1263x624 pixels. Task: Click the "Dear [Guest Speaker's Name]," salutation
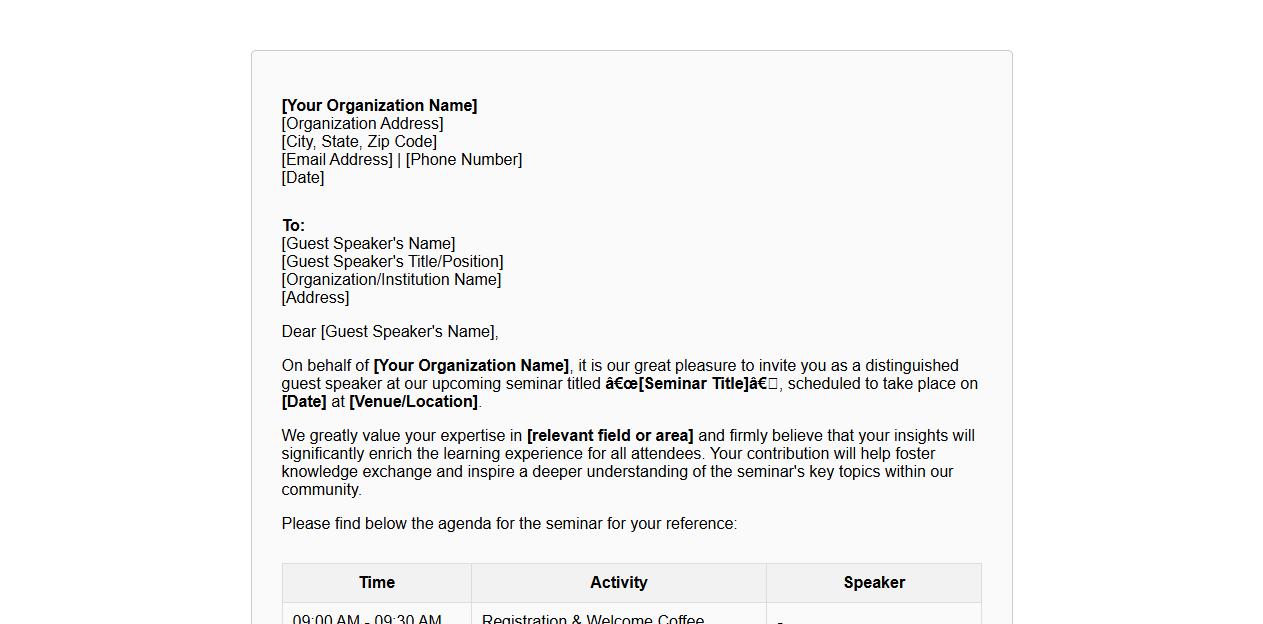pos(389,332)
